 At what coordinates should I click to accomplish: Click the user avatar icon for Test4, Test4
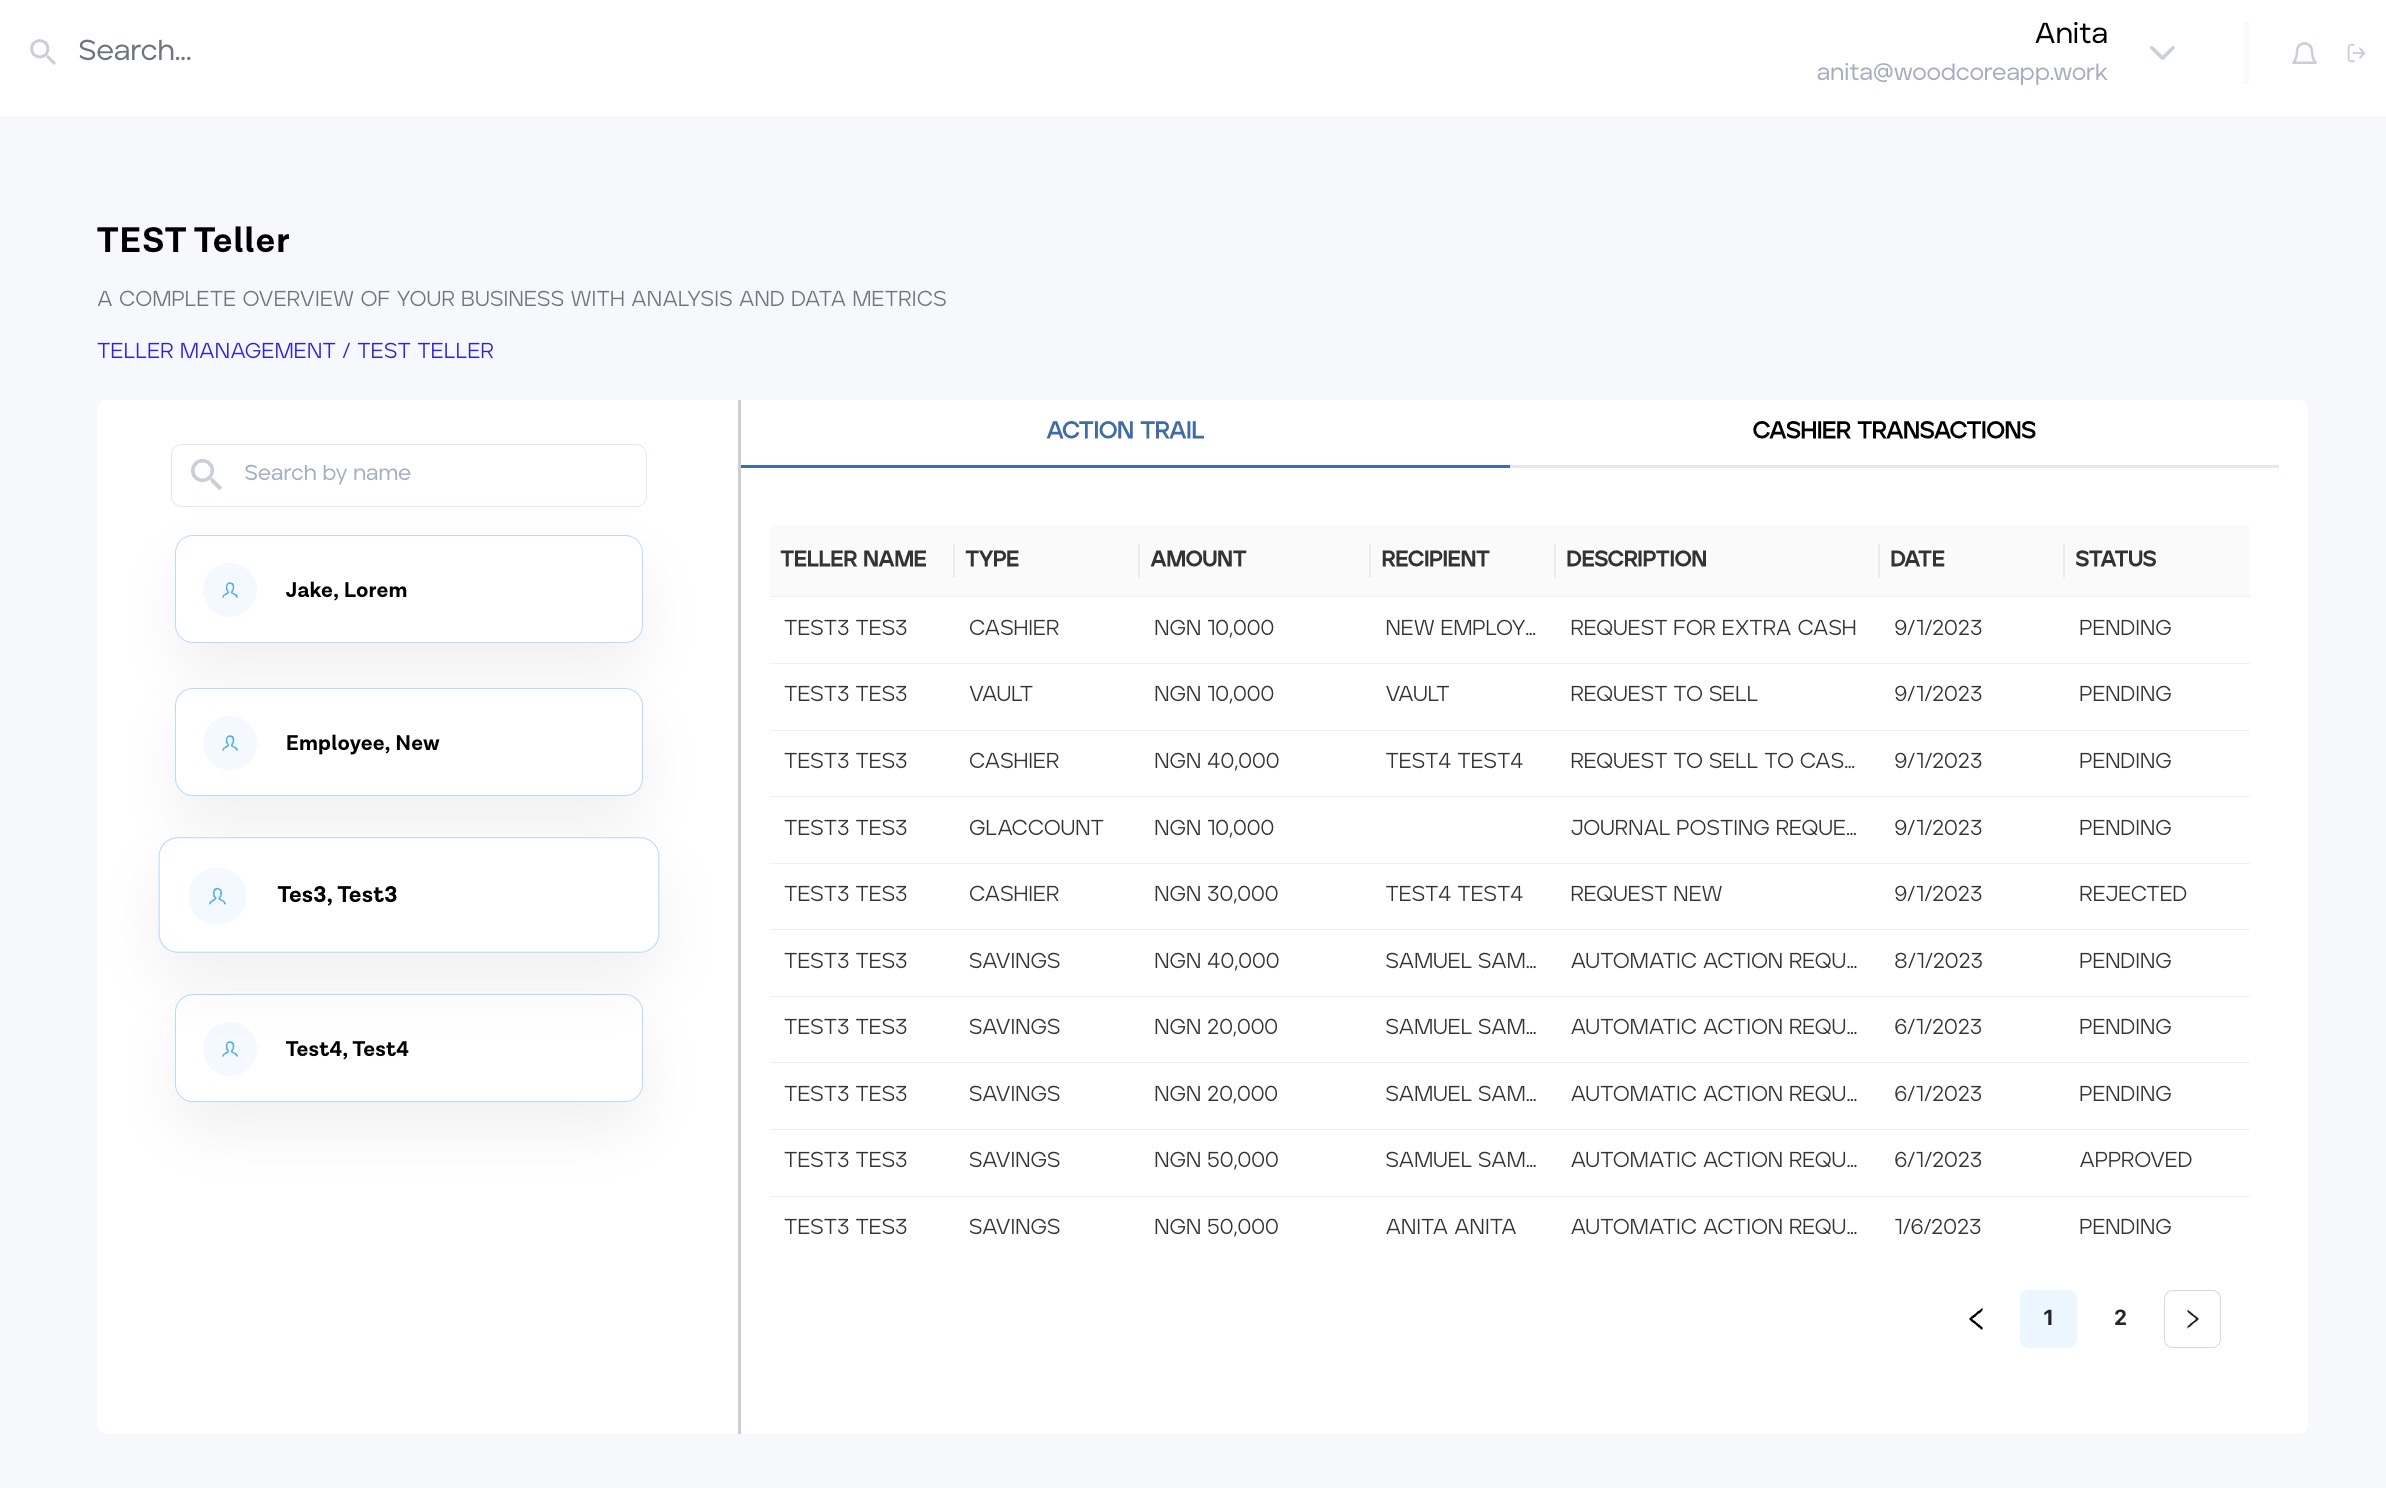[230, 1049]
